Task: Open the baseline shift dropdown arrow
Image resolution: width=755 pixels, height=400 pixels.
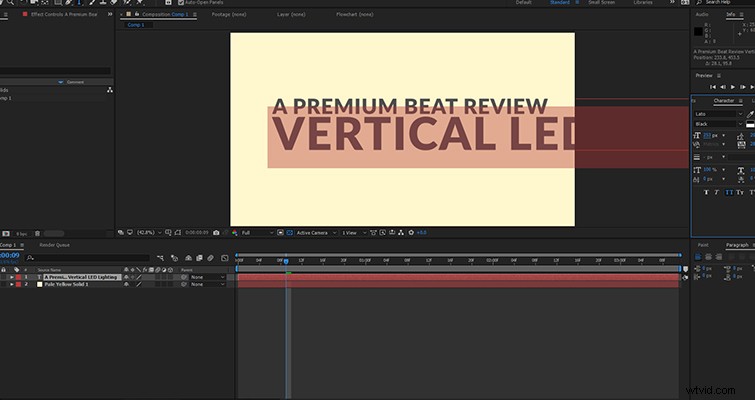Action: tap(723, 179)
